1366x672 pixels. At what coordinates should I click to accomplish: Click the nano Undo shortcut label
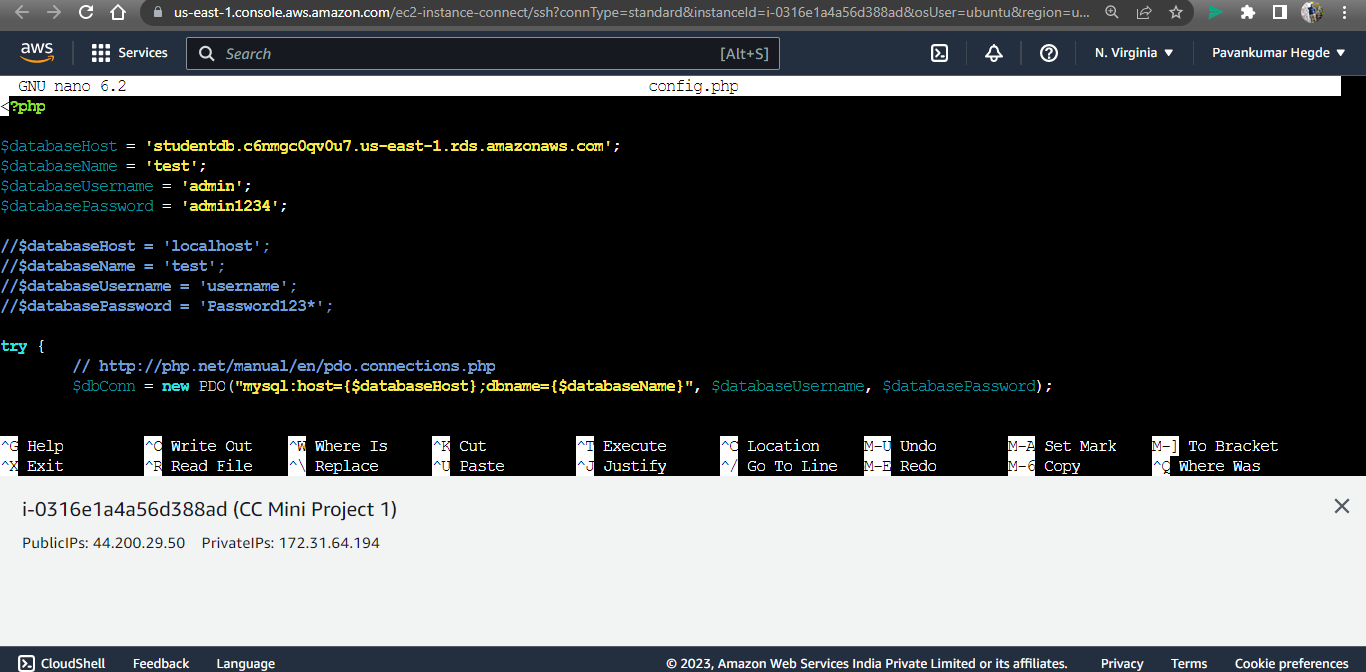918,446
